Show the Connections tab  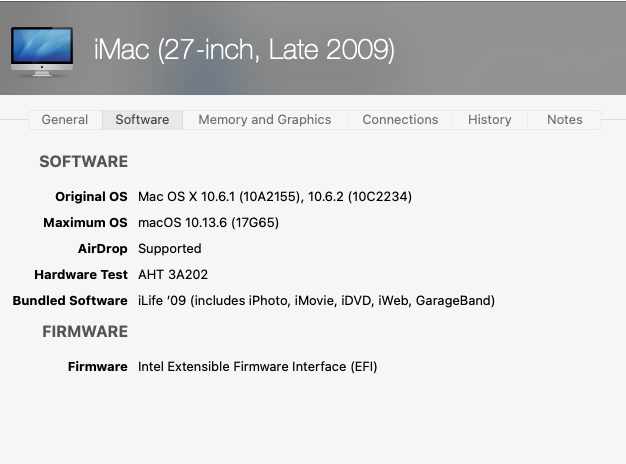(x=400, y=120)
